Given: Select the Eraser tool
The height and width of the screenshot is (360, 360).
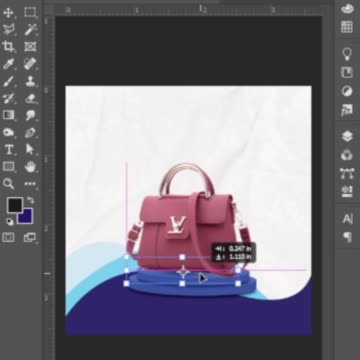Looking at the screenshot, I should [30, 98].
